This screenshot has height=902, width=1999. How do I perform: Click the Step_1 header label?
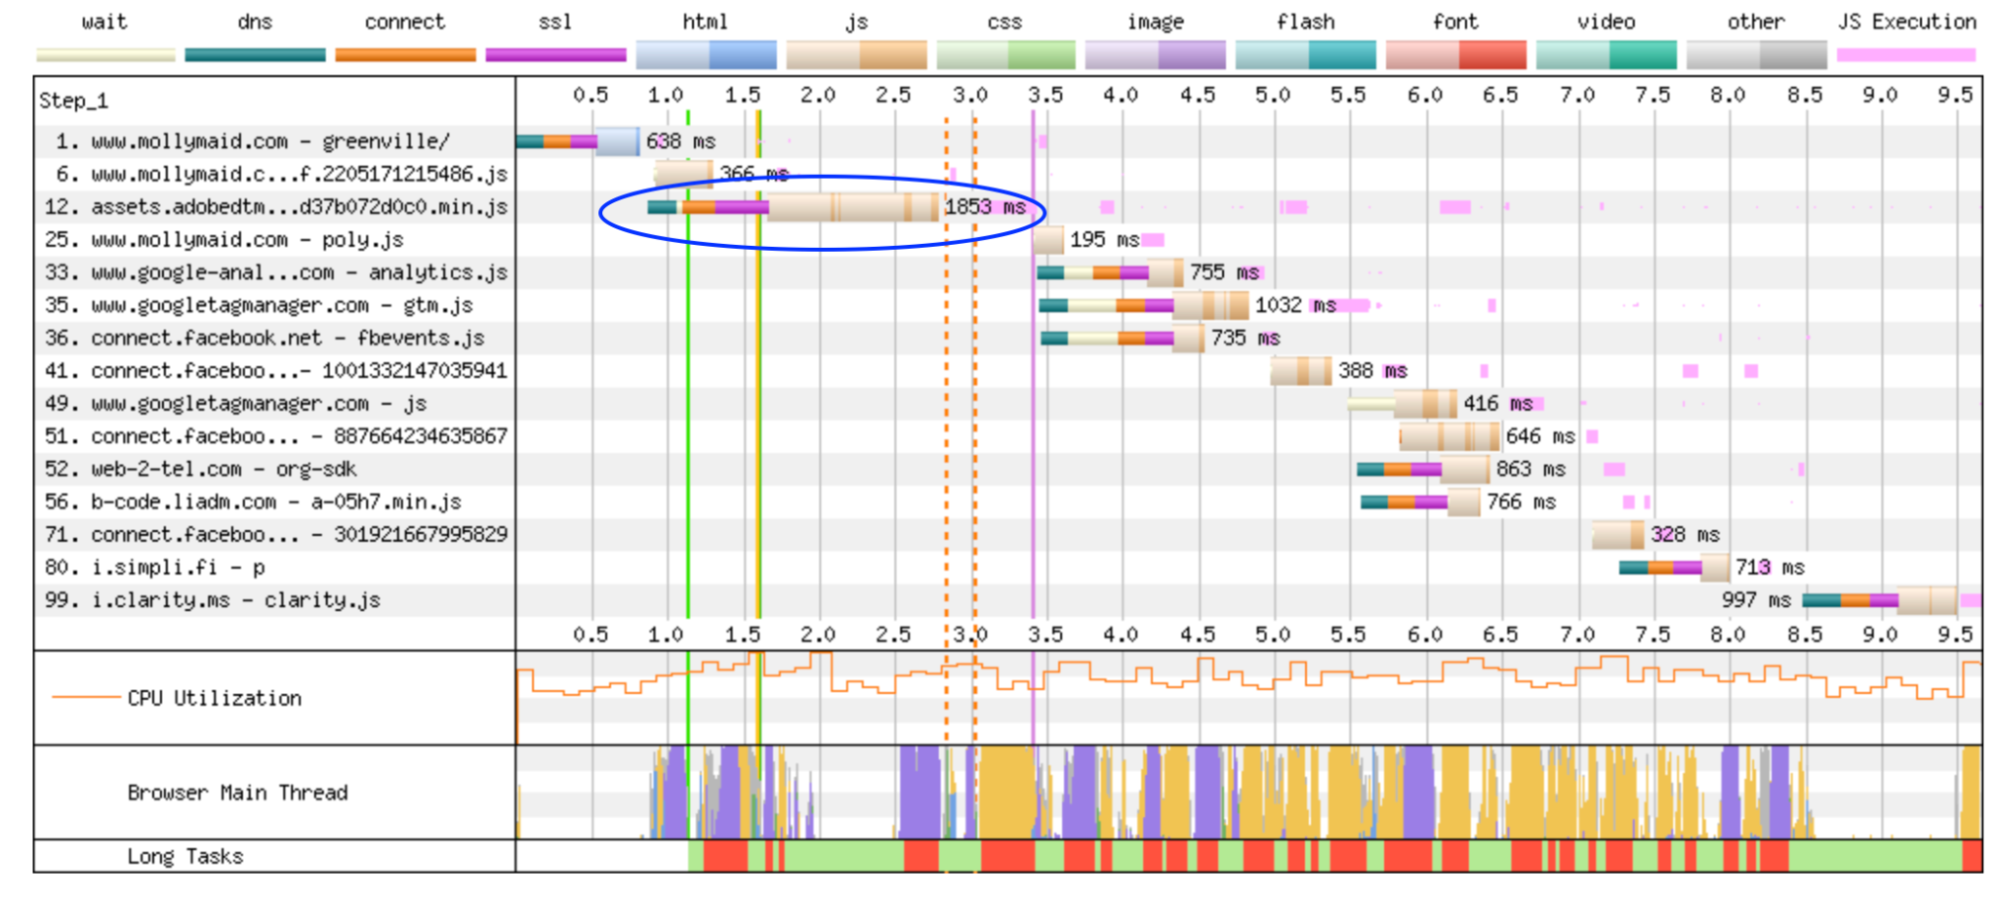[73, 101]
